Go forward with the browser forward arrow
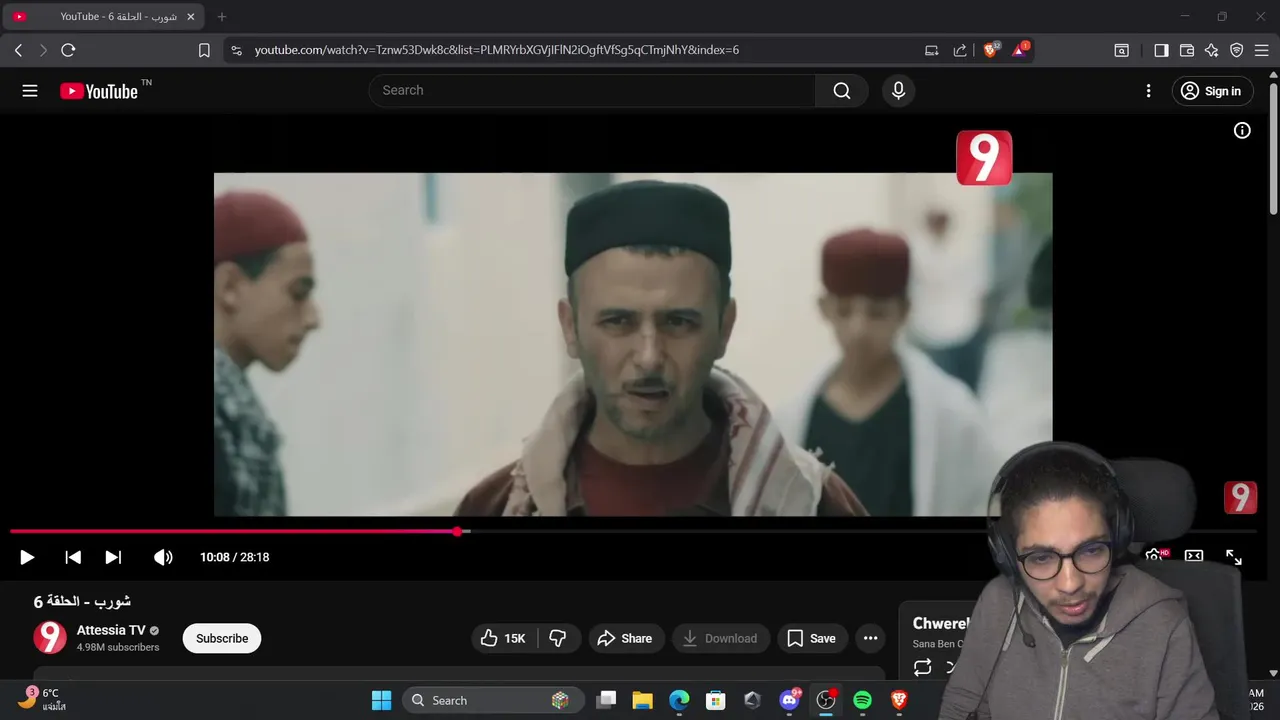The width and height of the screenshot is (1280, 720). [43, 50]
